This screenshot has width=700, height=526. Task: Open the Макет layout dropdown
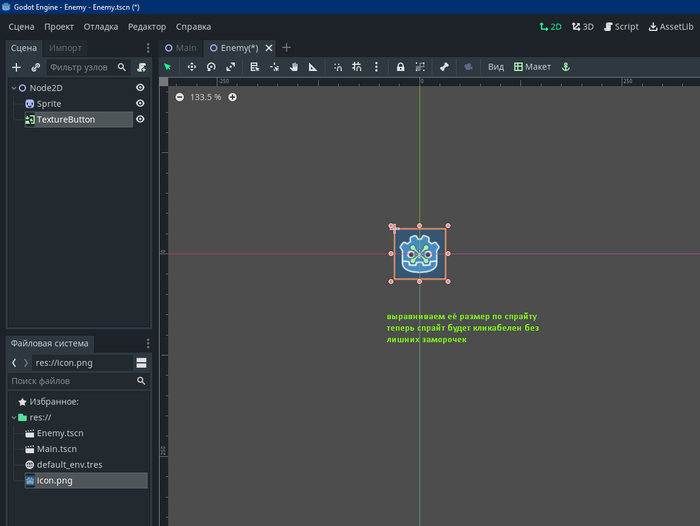point(532,67)
